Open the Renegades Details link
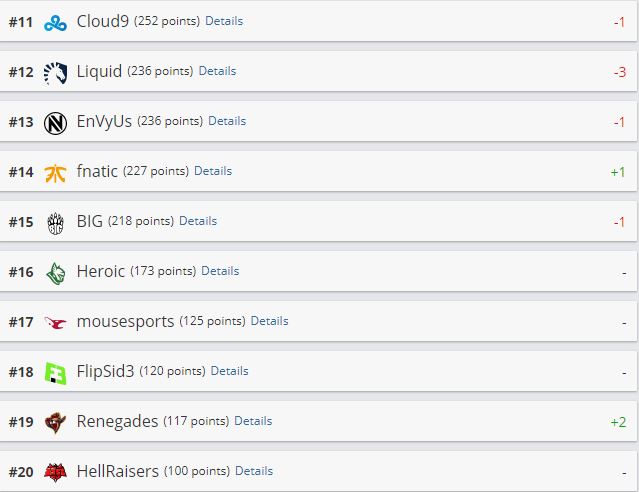 (253, 421)
